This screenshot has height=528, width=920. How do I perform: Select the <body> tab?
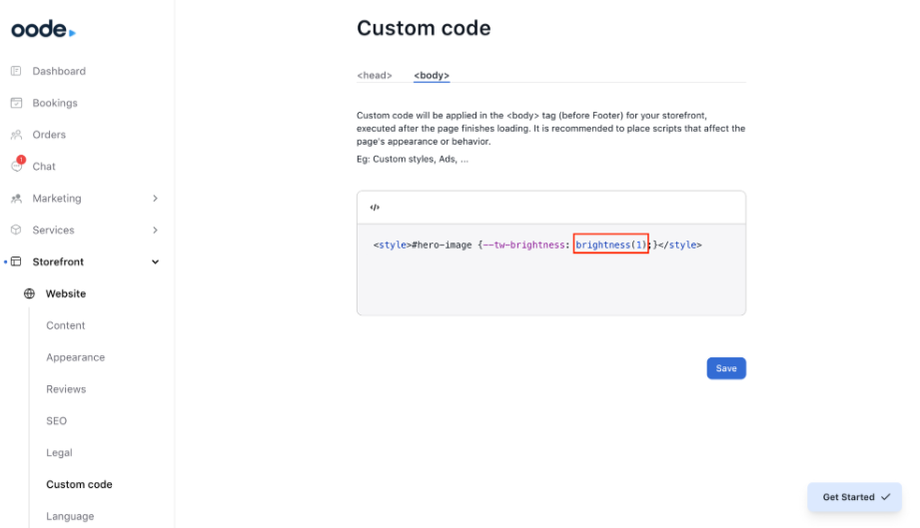(432, 76)
